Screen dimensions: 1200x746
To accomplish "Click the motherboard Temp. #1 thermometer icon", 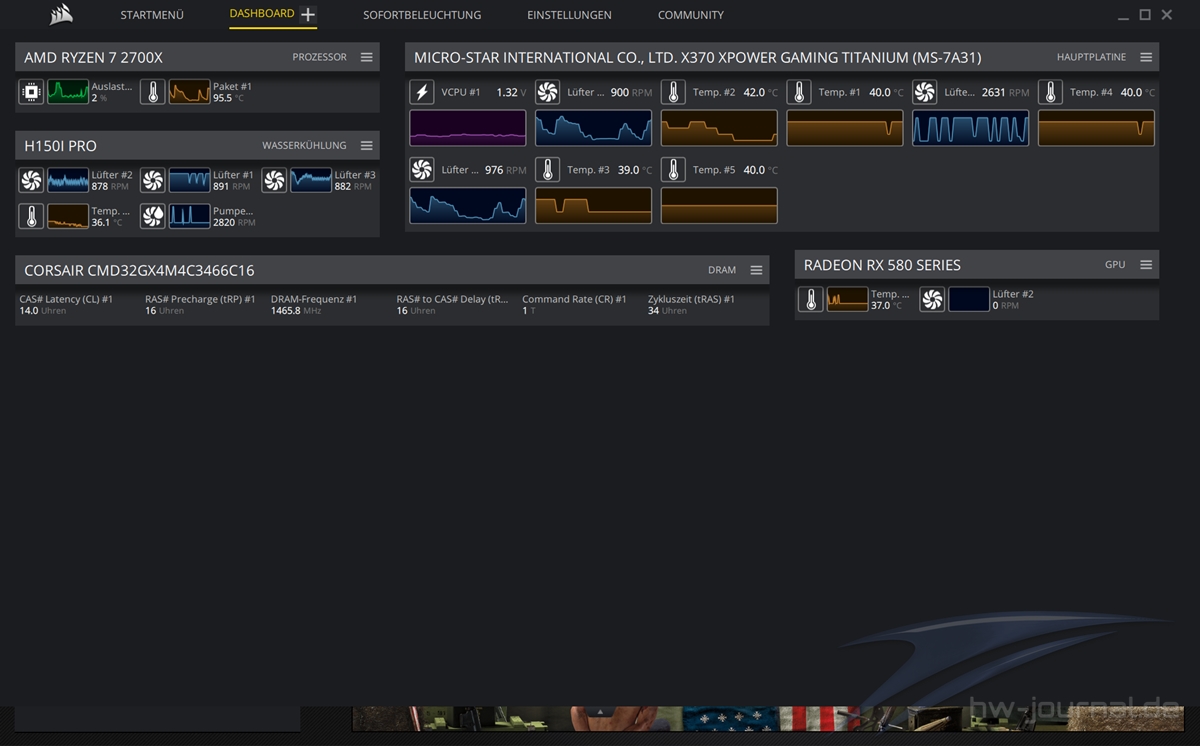I will [799, 92].
